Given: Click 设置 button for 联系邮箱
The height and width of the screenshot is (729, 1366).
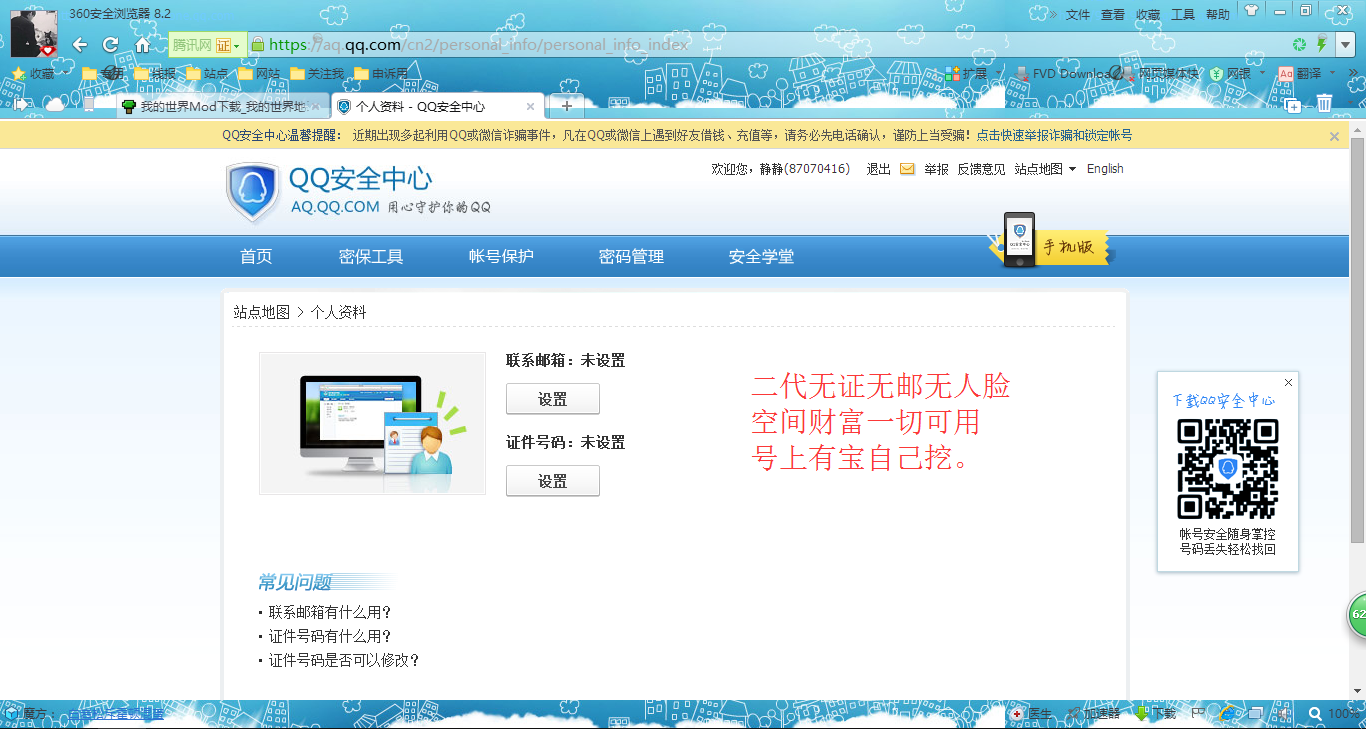Looking at the screenshot, I should 553,399.
